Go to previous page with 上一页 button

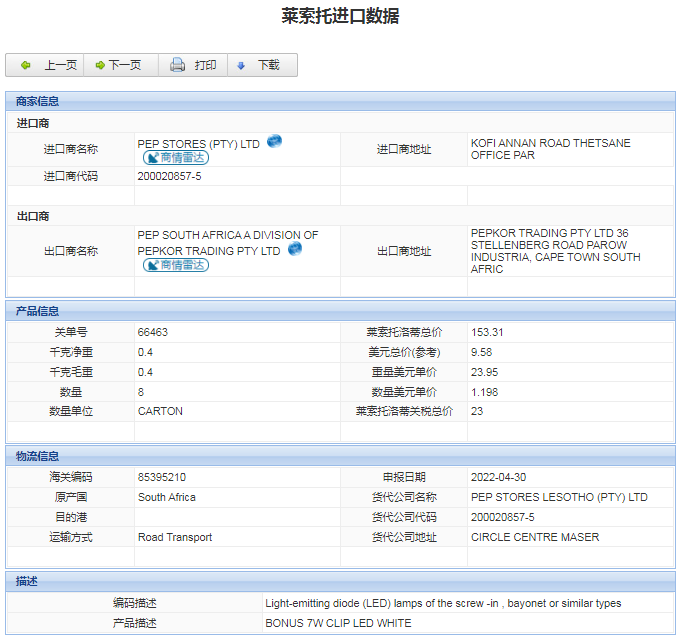pyautogui.click(x=45, y=65)
